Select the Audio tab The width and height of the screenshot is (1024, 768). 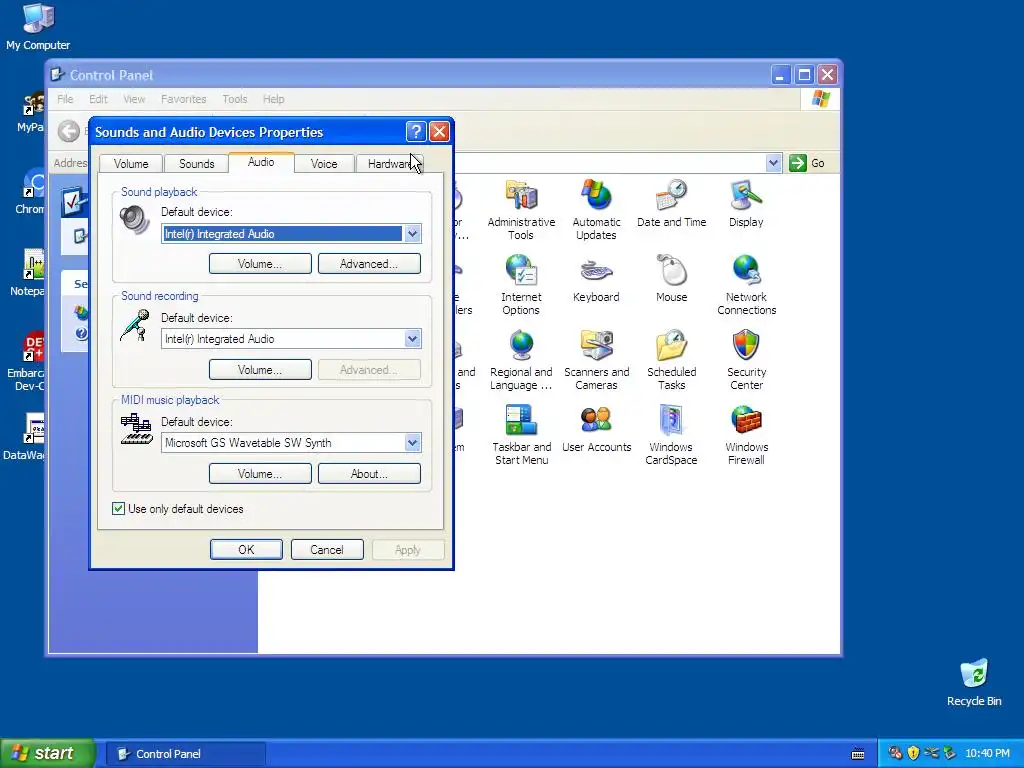(x=261, y=162)
